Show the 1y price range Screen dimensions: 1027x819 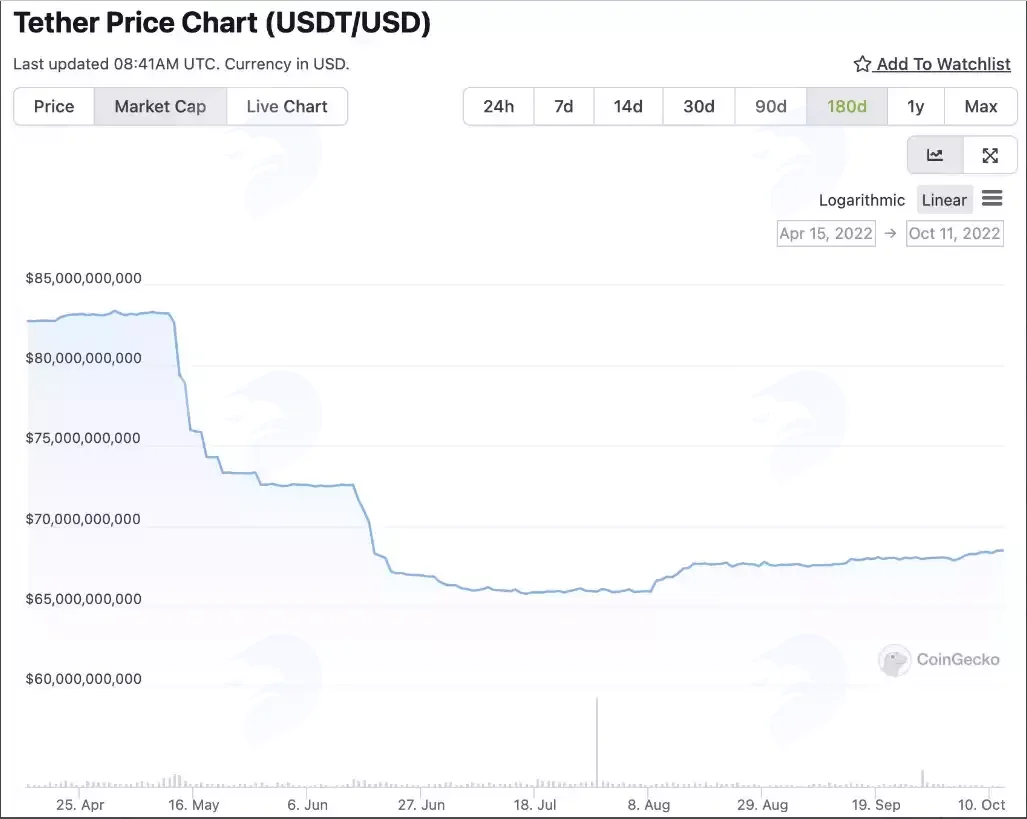[x=916, y=106]
